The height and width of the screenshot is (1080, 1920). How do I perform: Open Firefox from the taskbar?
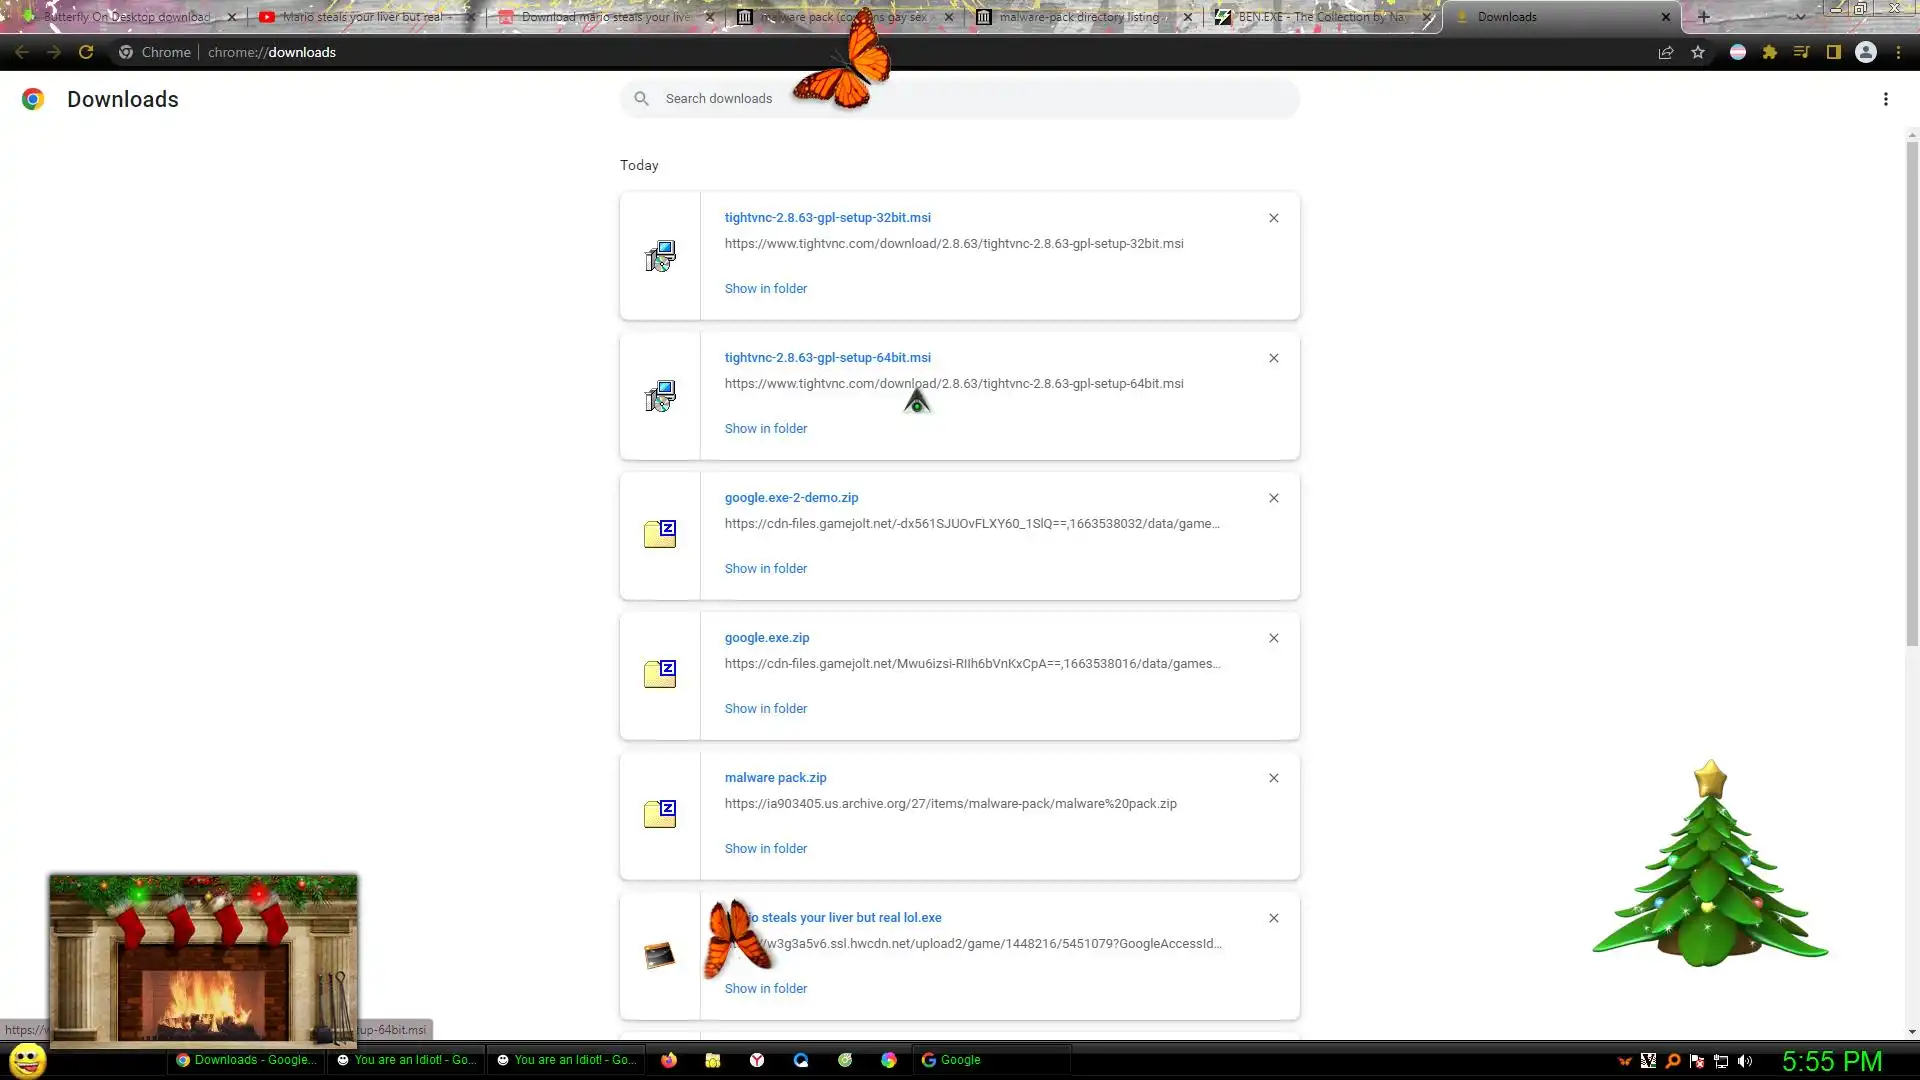tap(669, 1060)
